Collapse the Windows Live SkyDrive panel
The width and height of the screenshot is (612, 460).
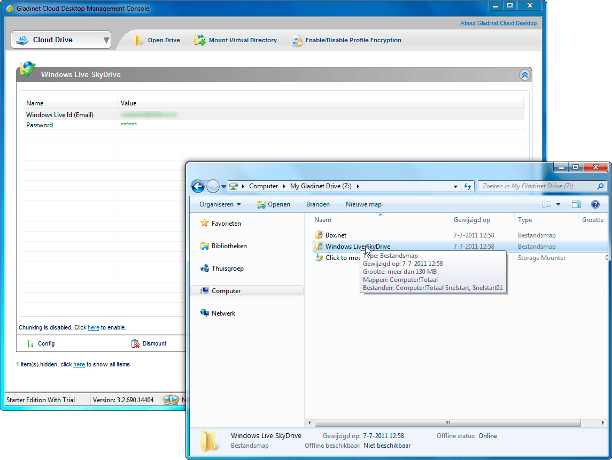pos(525,74)
